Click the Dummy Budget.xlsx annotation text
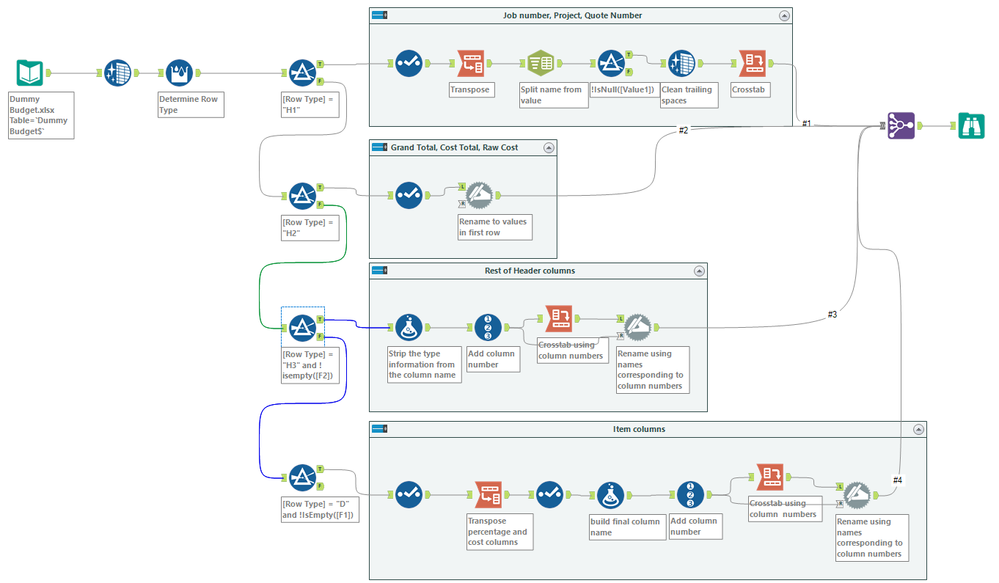 pyautogui.click(x=41, y=115)
